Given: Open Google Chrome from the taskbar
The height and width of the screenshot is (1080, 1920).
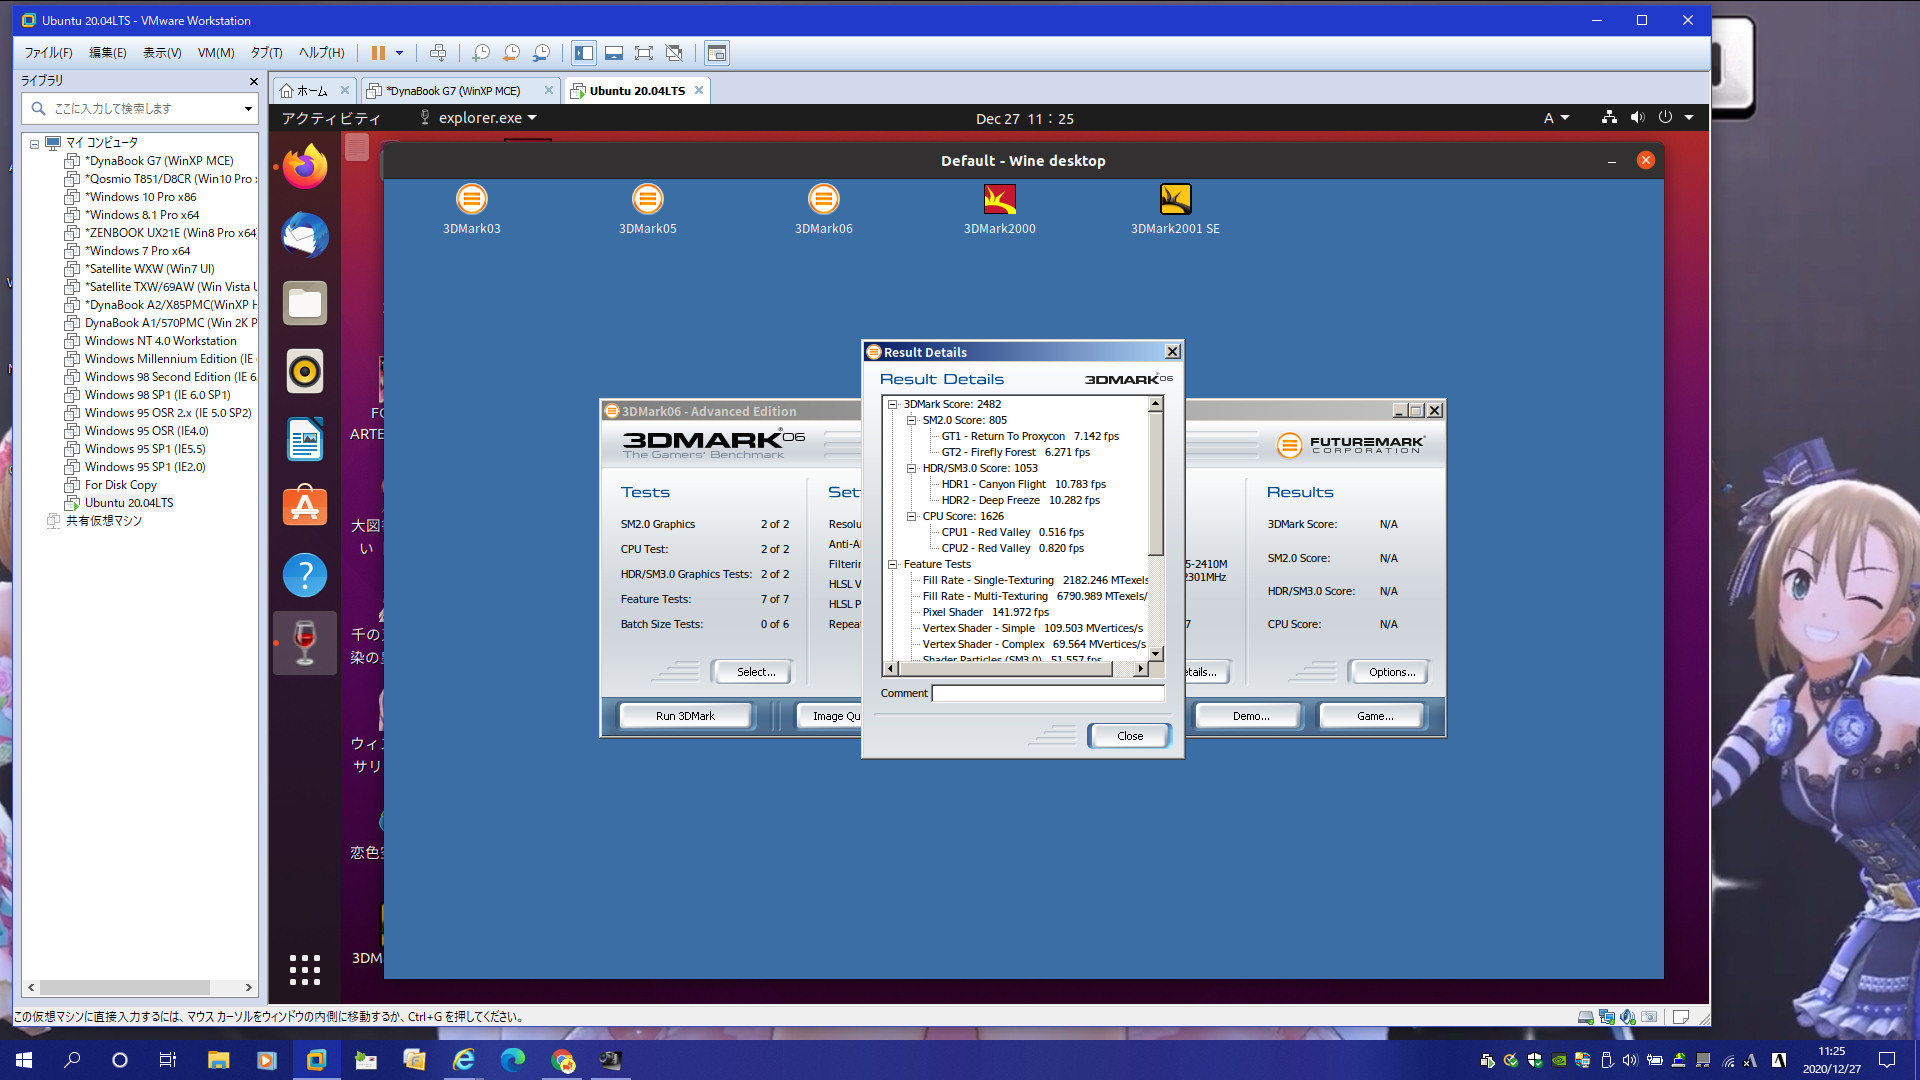Looking at the screenshot, I should pos(563,1060).
